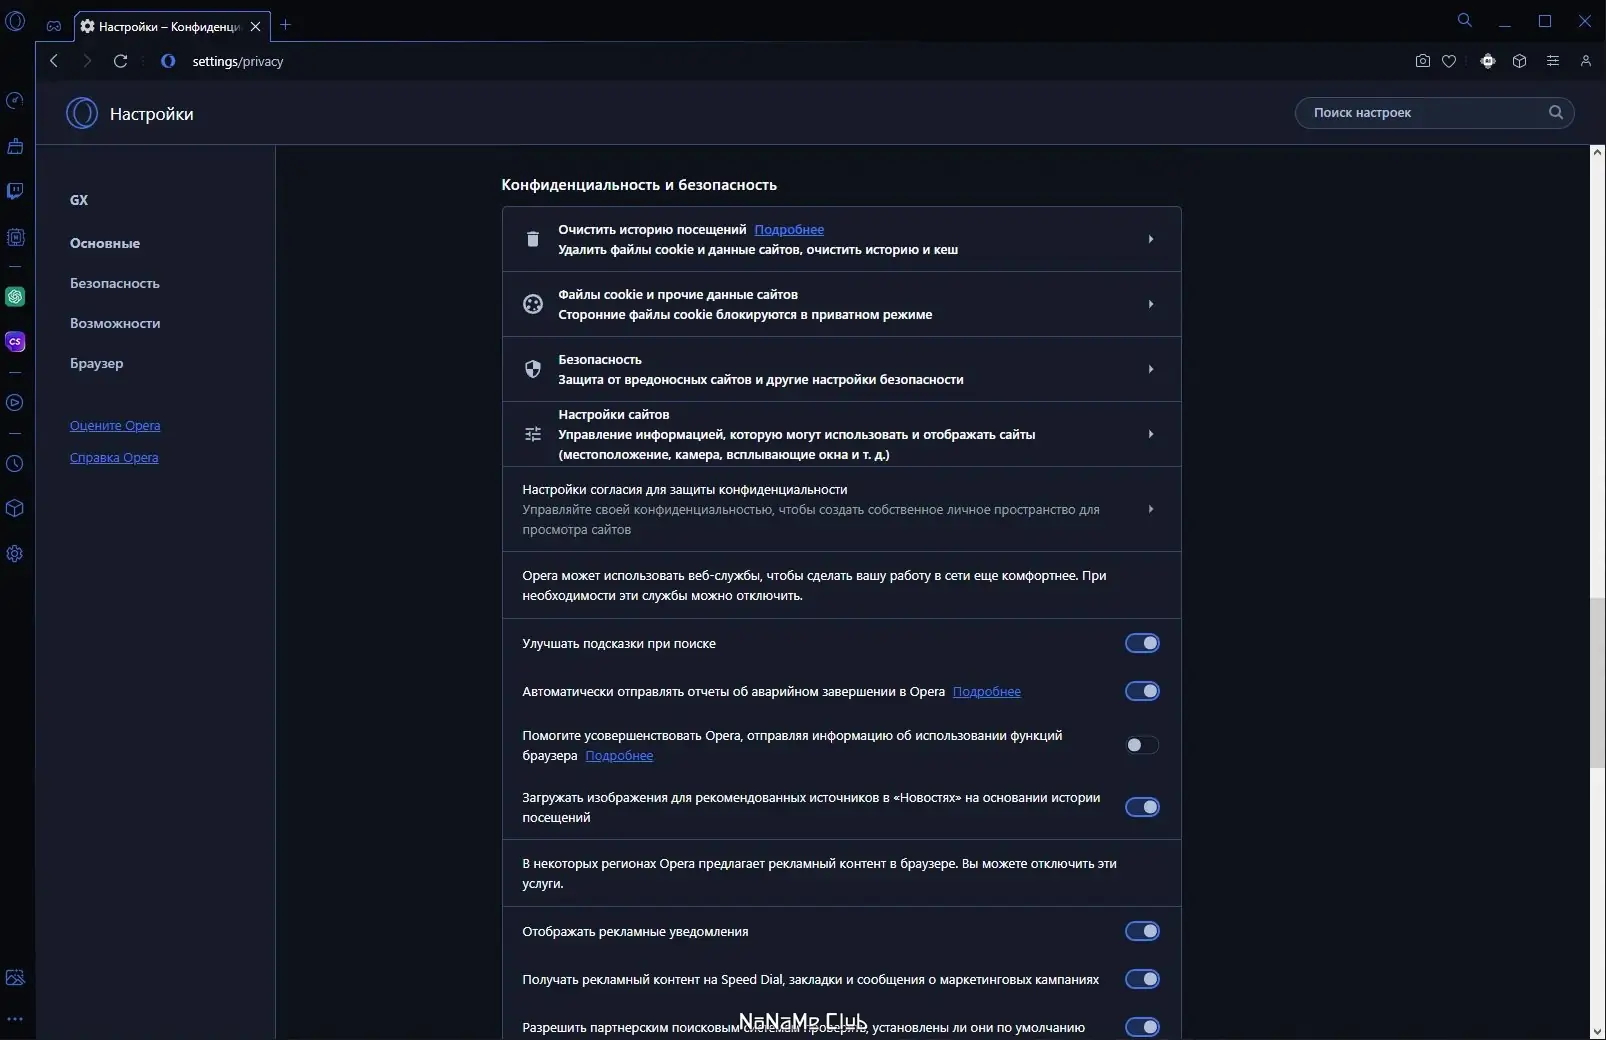Open the 'Оцените Opera' link
This screenshot has width=1606, height=1040.
pos(115,425)
